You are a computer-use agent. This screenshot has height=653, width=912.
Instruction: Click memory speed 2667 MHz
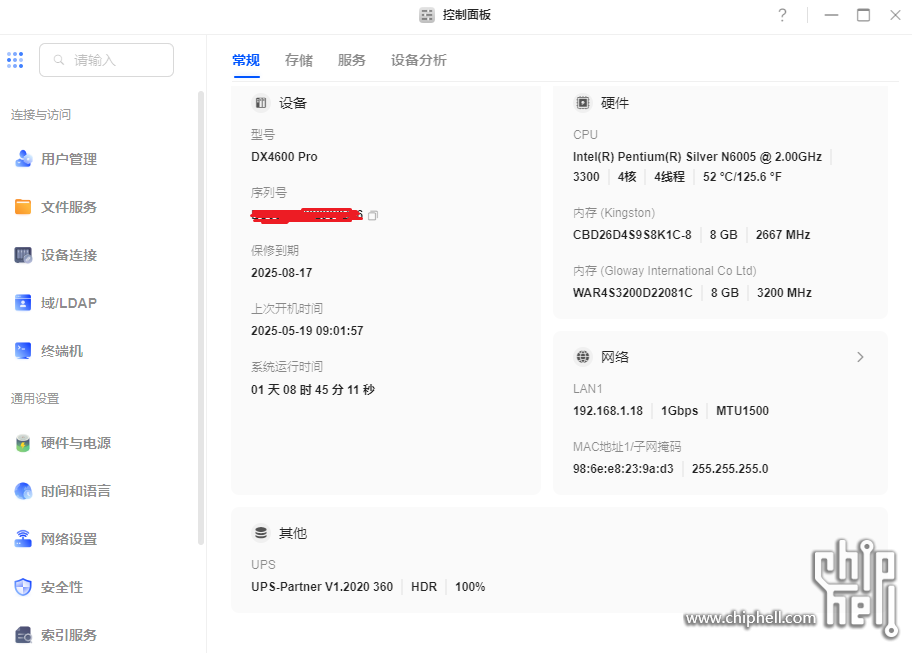pos(783,235)
